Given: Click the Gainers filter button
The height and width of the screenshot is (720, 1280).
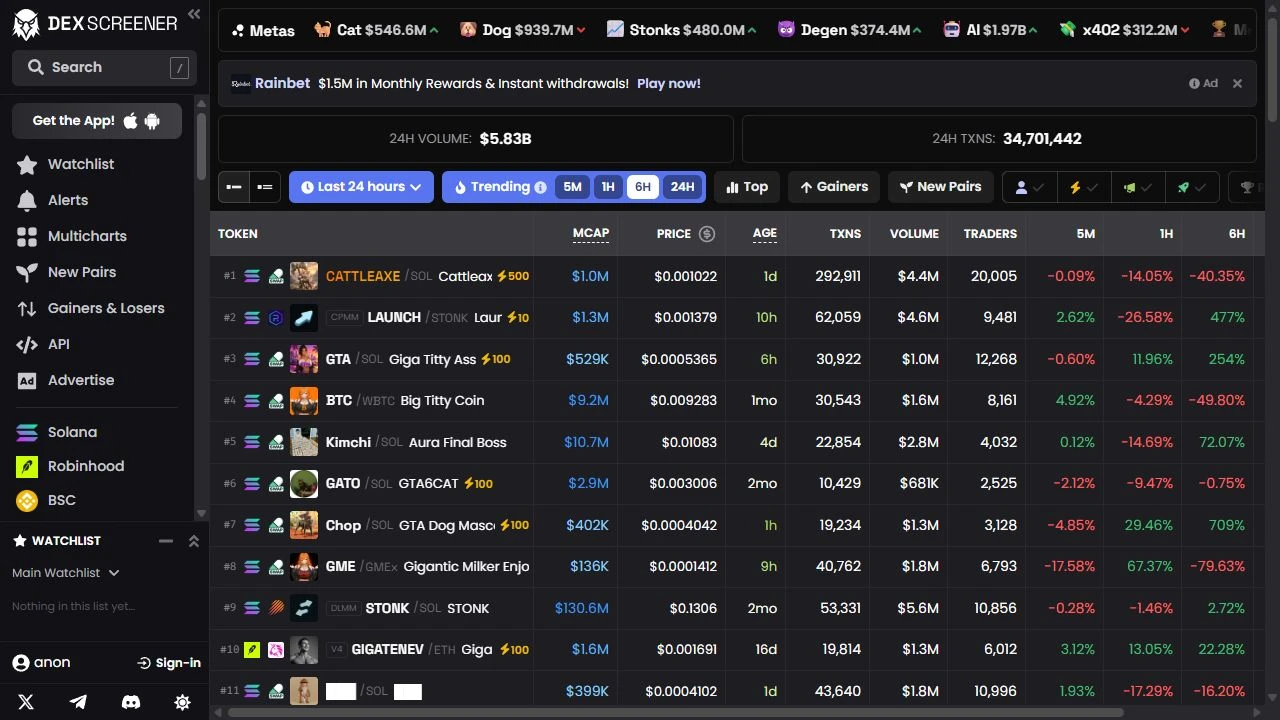Looking at the screenshot, I should pos(834,187).
